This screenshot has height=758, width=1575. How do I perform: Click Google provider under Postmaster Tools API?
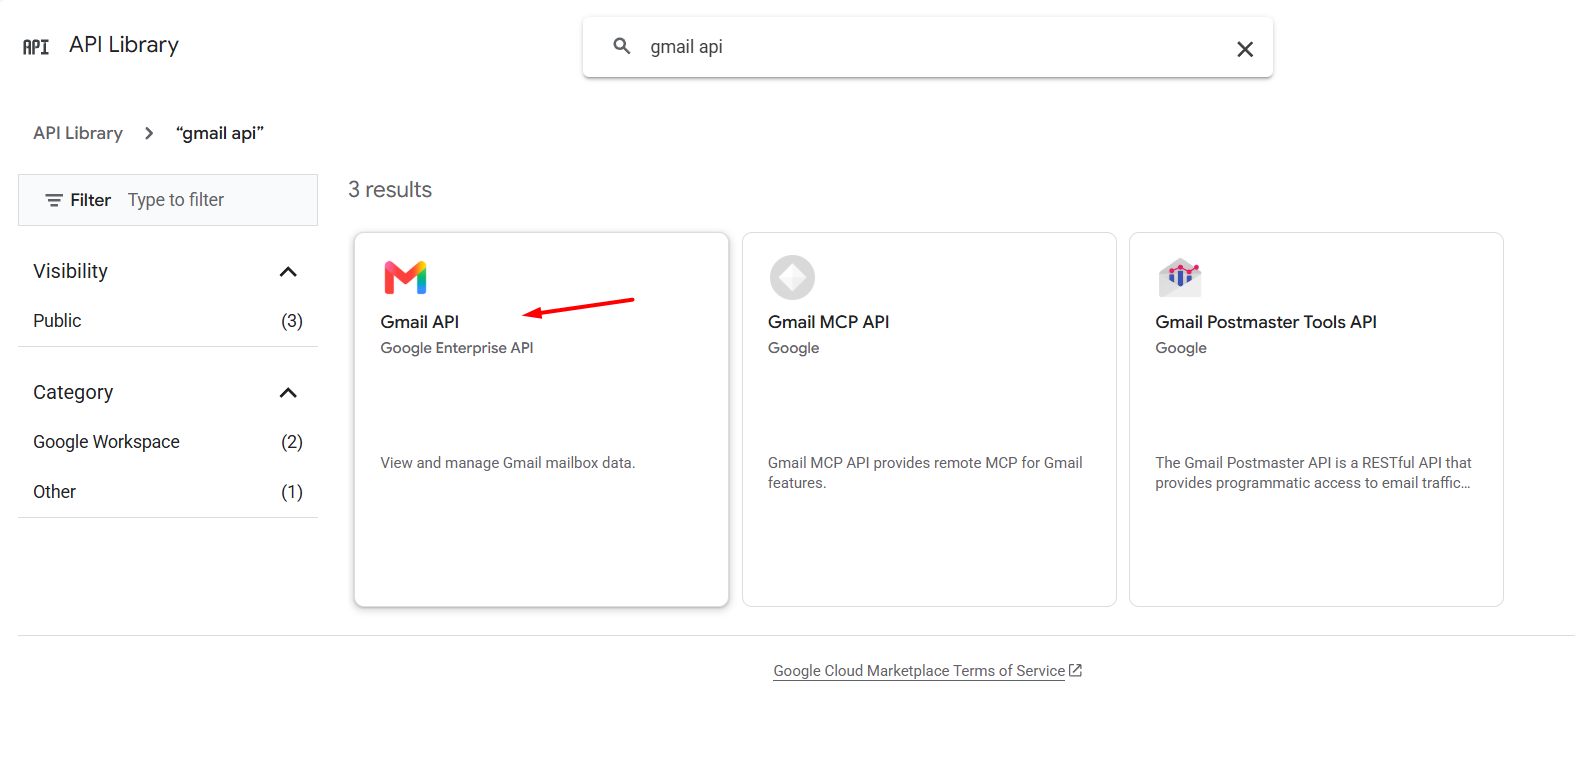[x=1181, y=348]
